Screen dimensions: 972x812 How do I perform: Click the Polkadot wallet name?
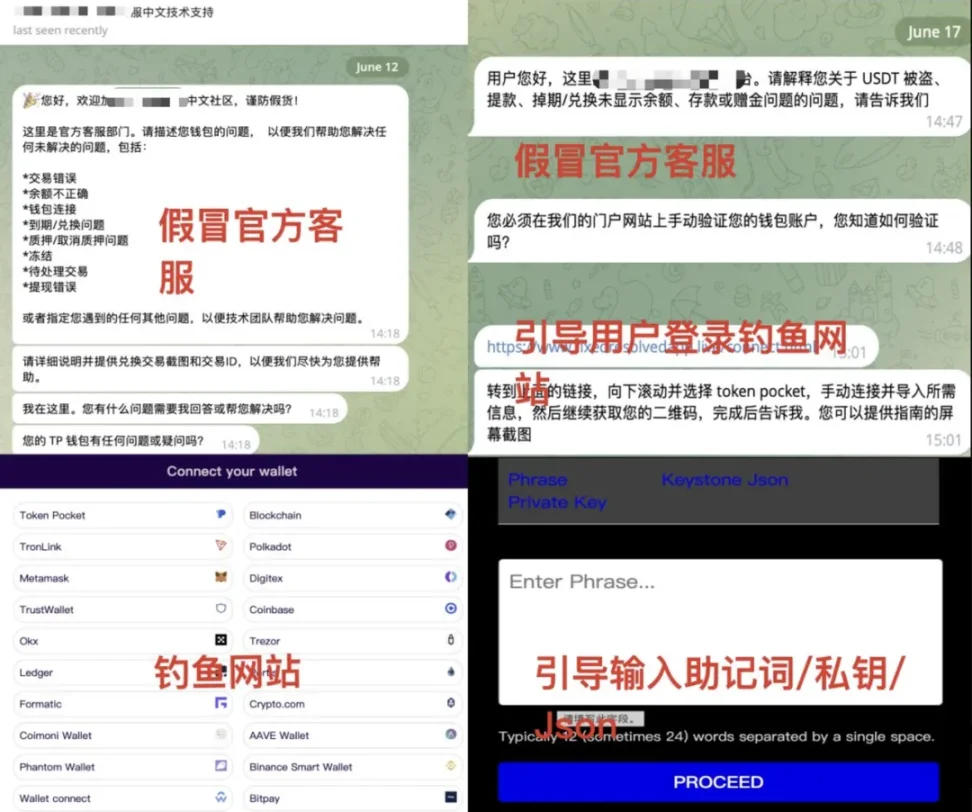[270, 547]
